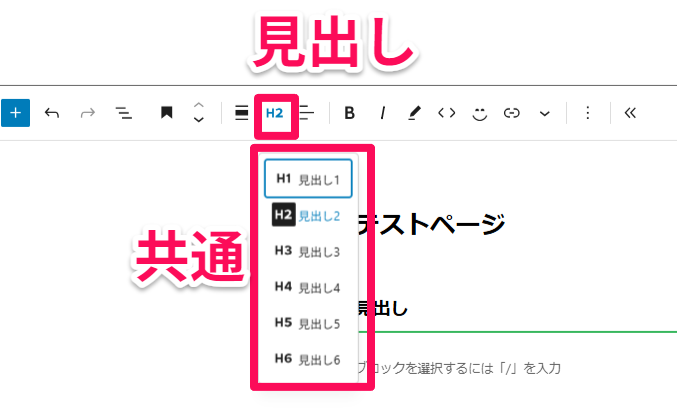Open block options three-dot menu
This screenshot has width=677, height=416.
point(588,113)
